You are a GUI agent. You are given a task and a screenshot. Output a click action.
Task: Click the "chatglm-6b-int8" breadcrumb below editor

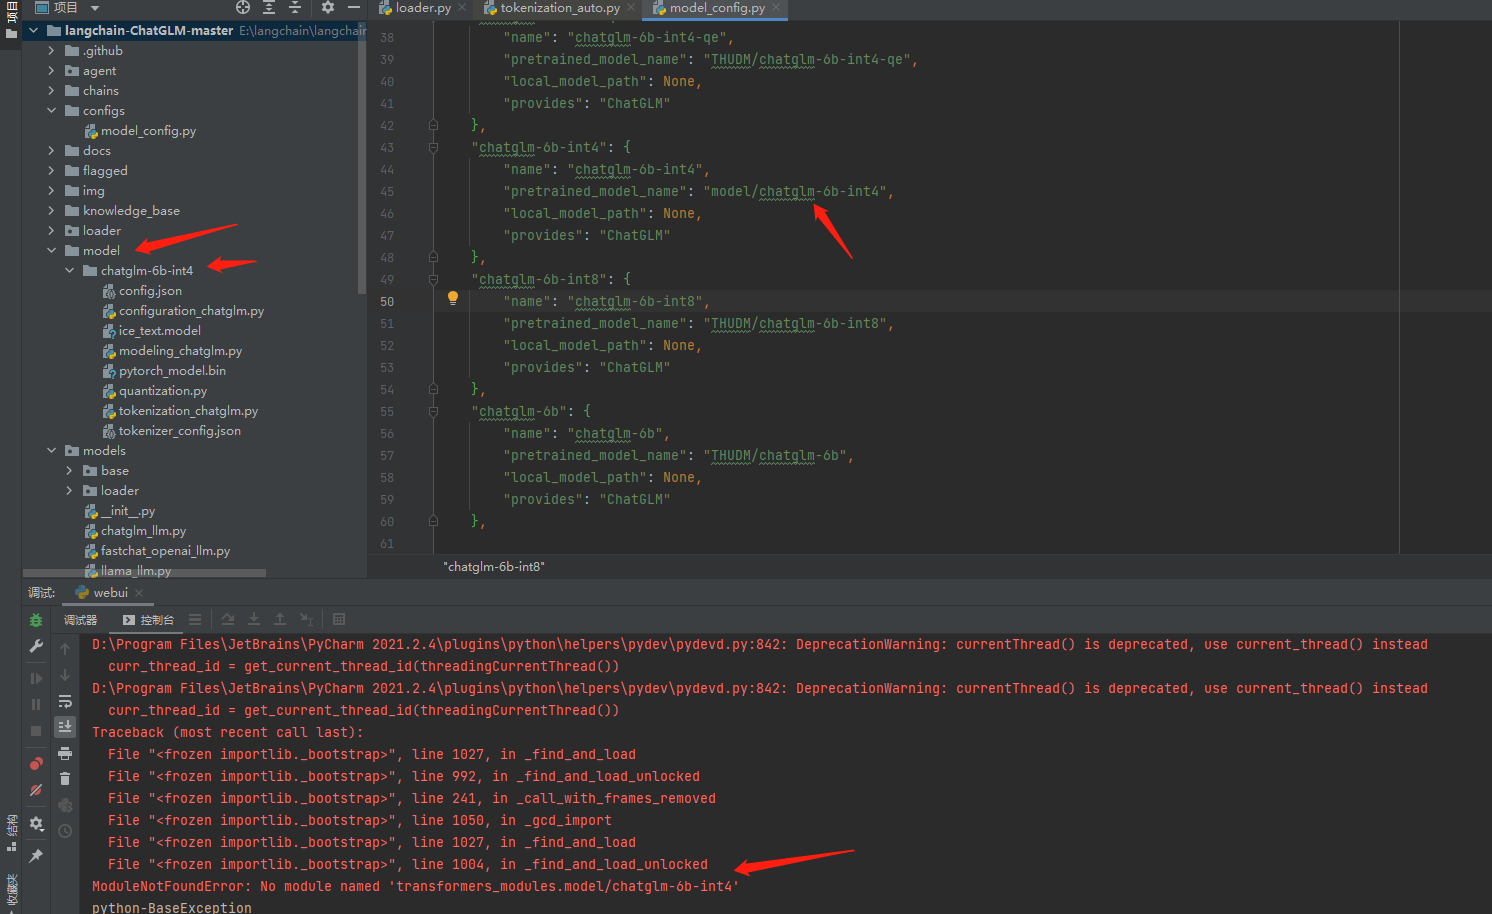(x=494, y=567)
